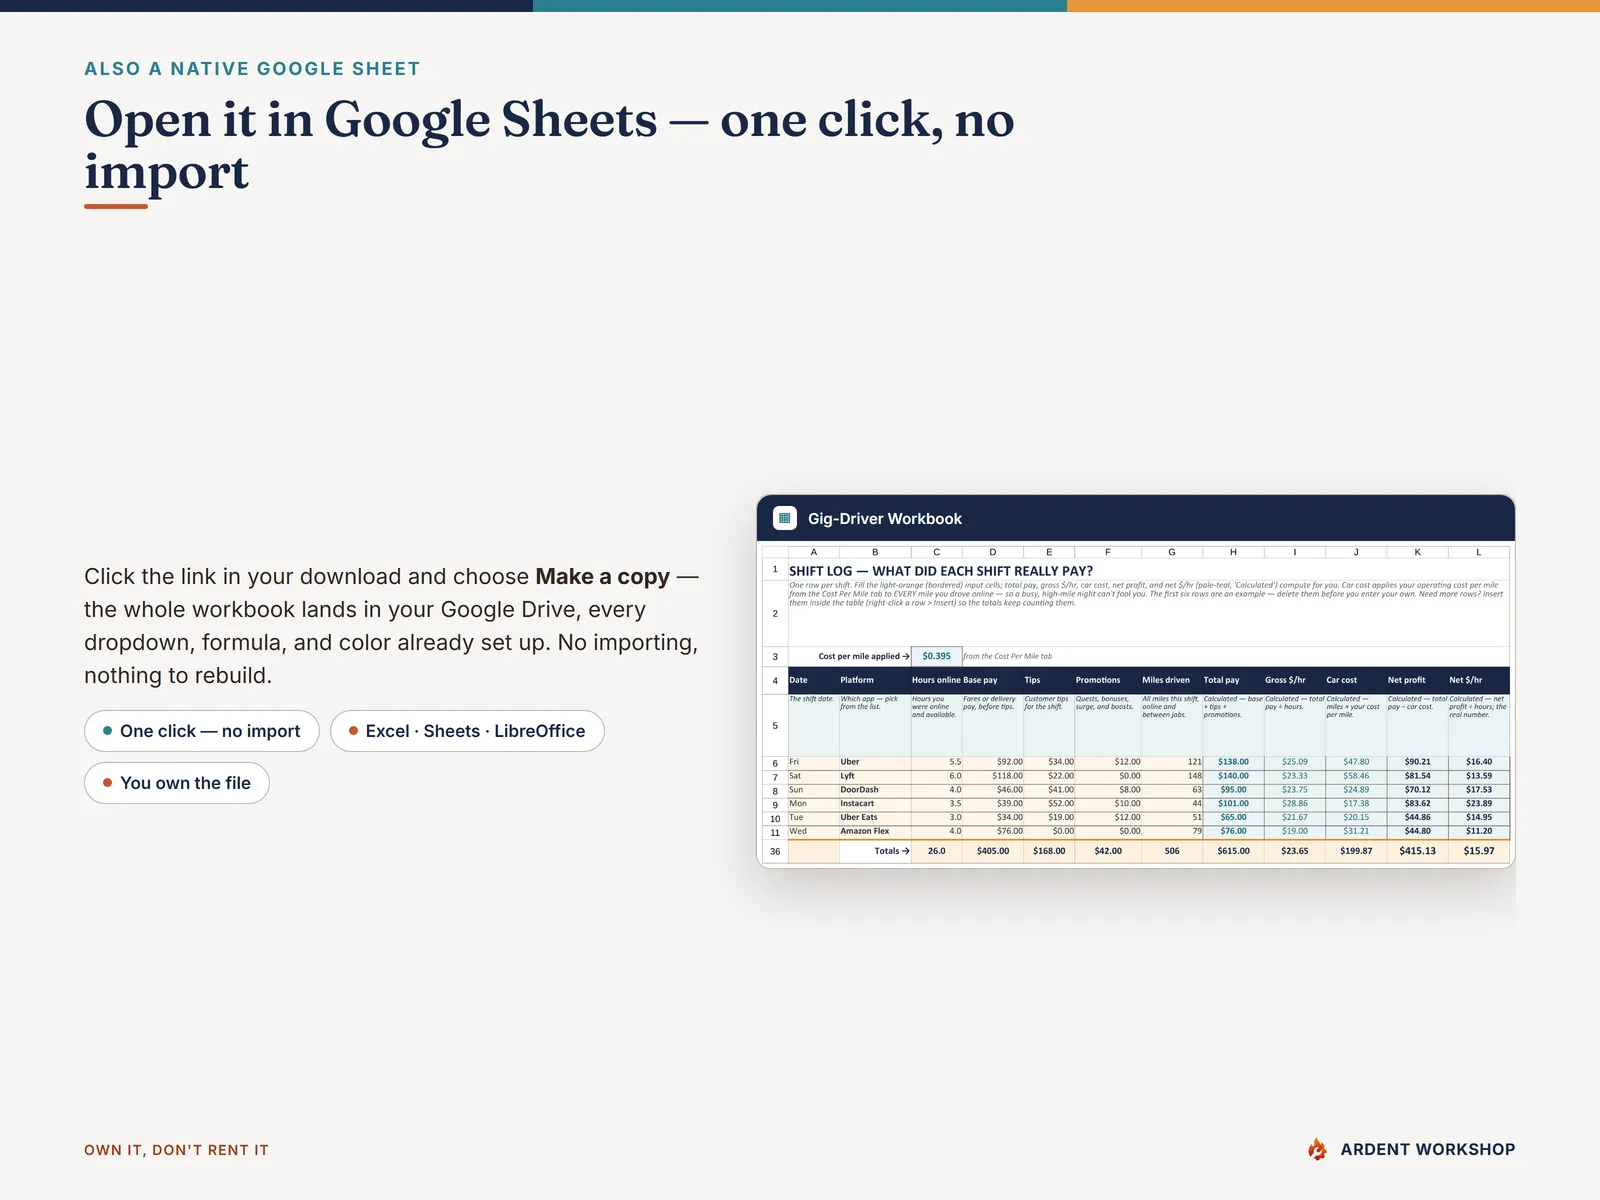
Task: Click the Net profit header cell
Action: pos(1417,680)
